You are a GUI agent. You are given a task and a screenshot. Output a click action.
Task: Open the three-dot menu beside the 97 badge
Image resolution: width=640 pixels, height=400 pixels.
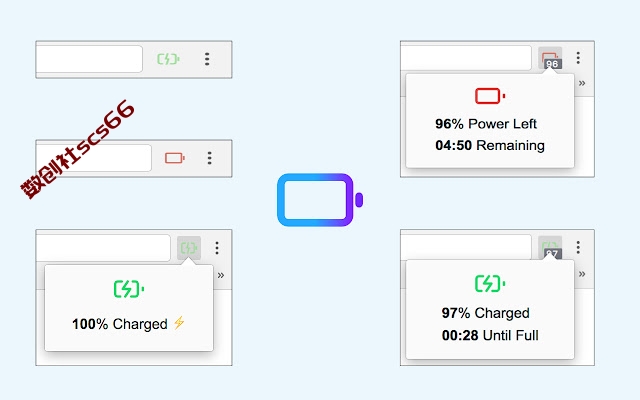(578, 247)
